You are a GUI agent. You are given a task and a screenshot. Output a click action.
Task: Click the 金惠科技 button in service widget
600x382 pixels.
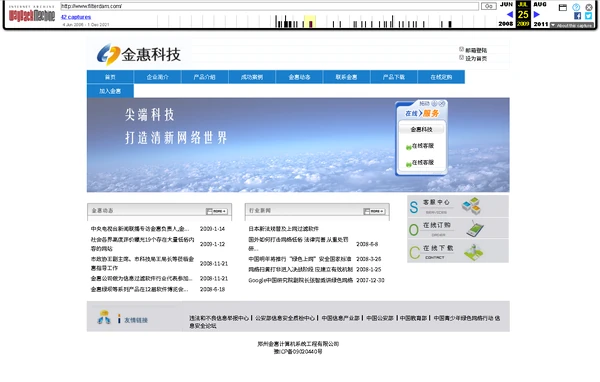421,129
